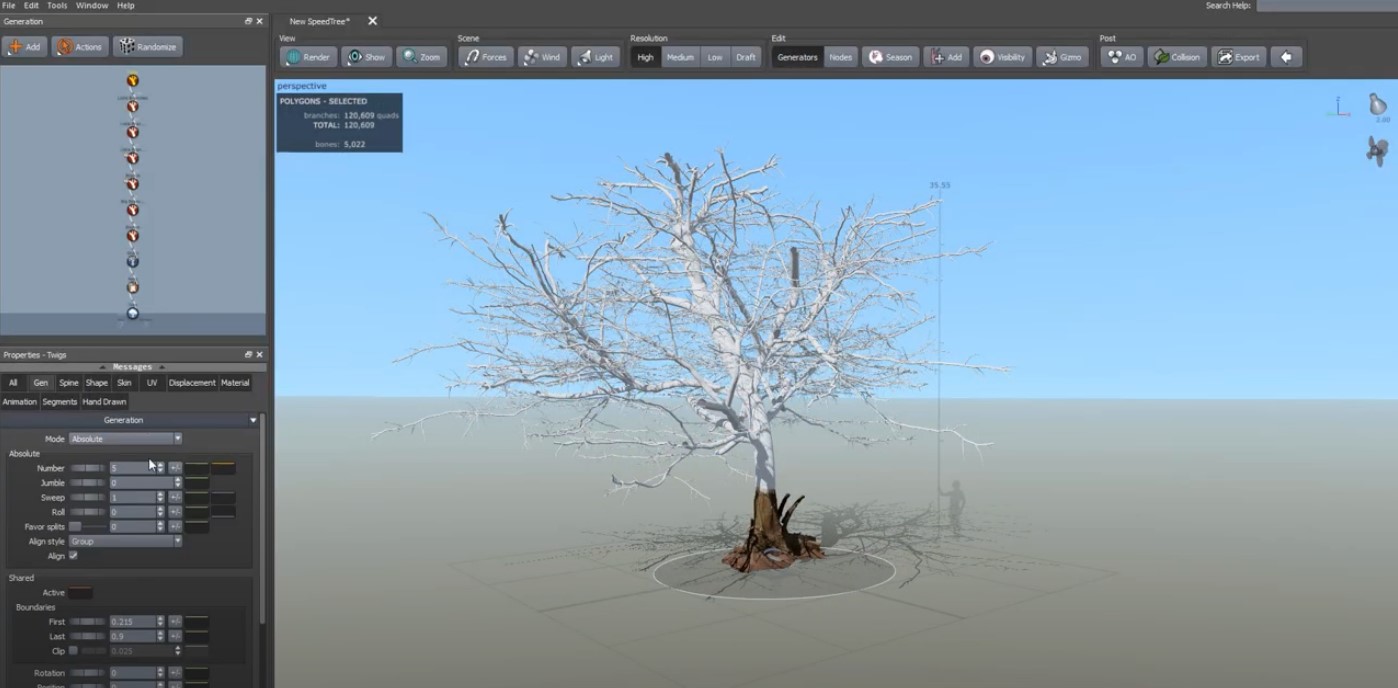
Task: Click the wind fan icon in viewport corner
Action: [1377, 151]
